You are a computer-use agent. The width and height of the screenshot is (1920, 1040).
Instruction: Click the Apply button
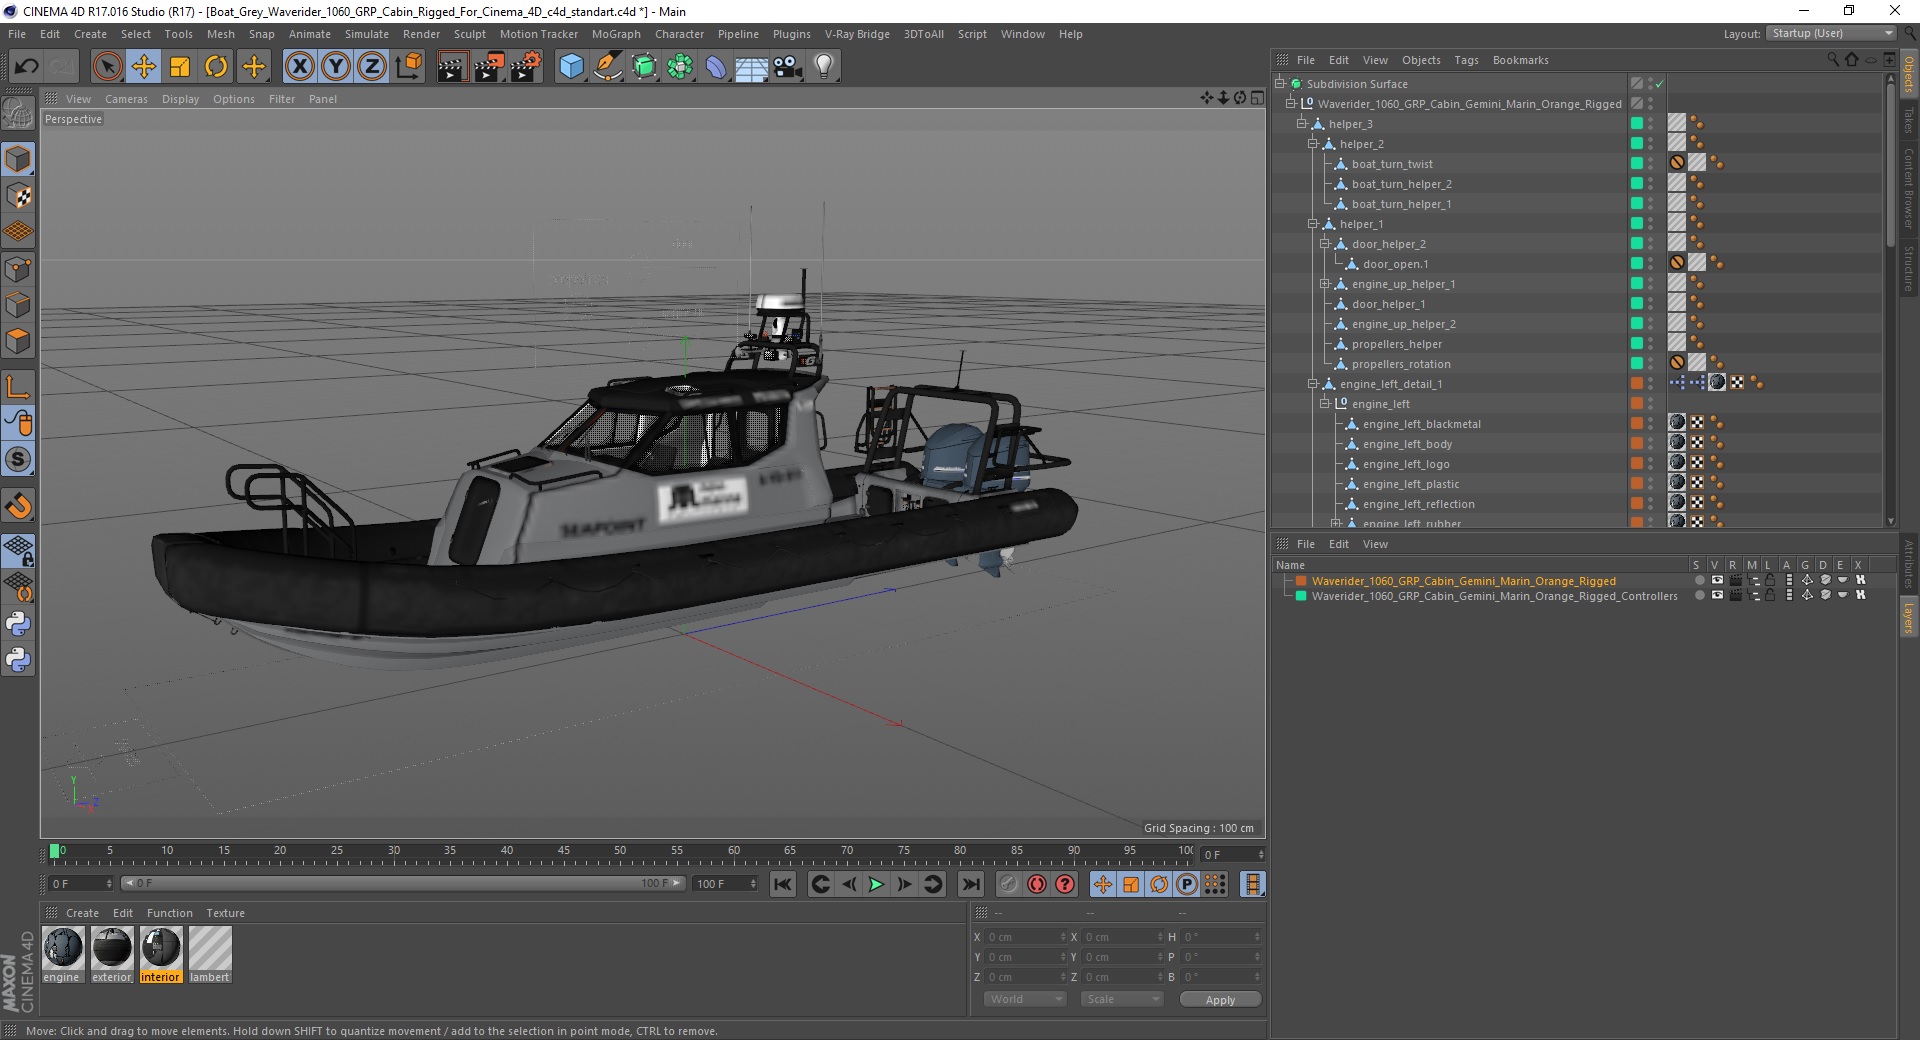click(1220, 999)
